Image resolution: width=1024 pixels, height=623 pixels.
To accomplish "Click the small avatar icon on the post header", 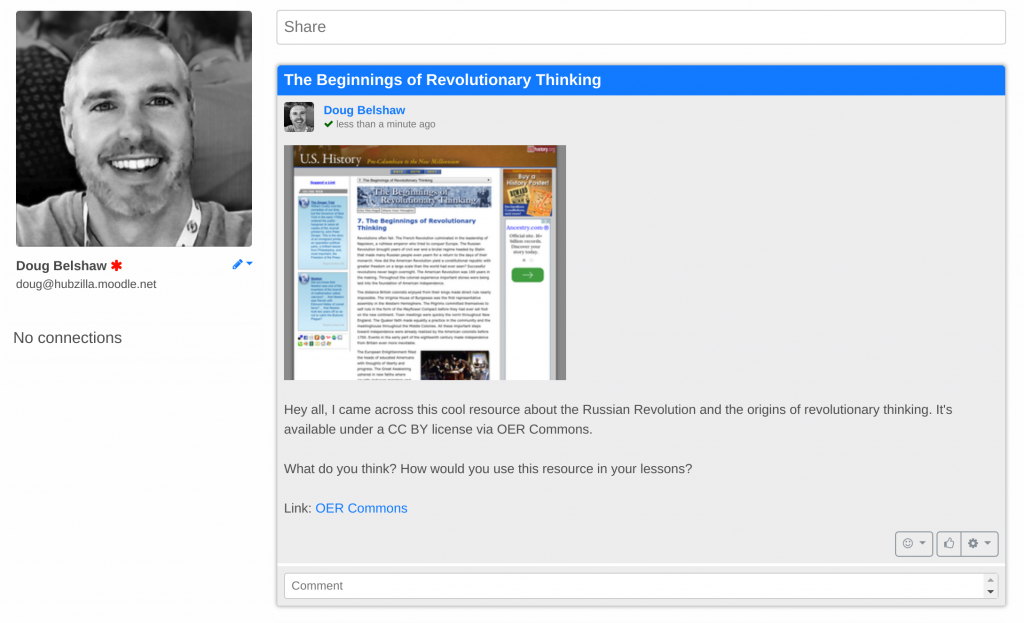I will point(298,116).
